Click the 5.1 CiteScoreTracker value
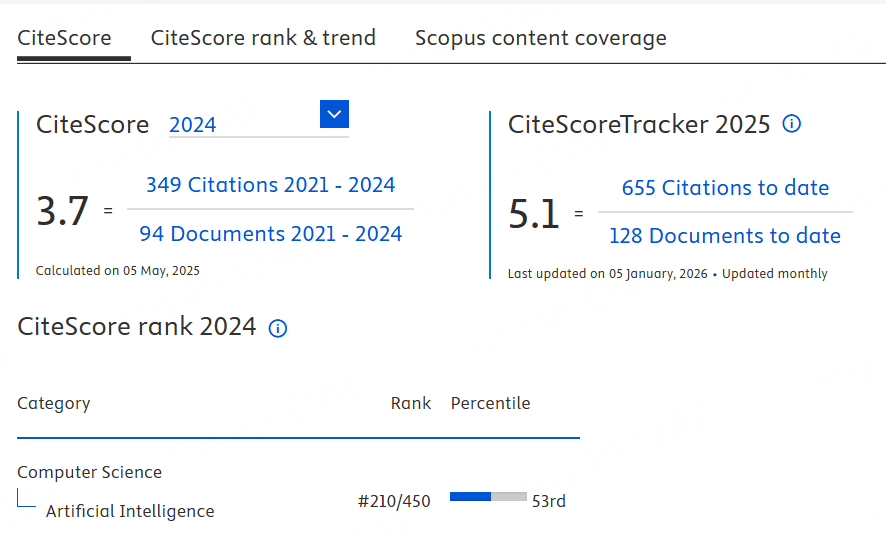 (534, 213)
